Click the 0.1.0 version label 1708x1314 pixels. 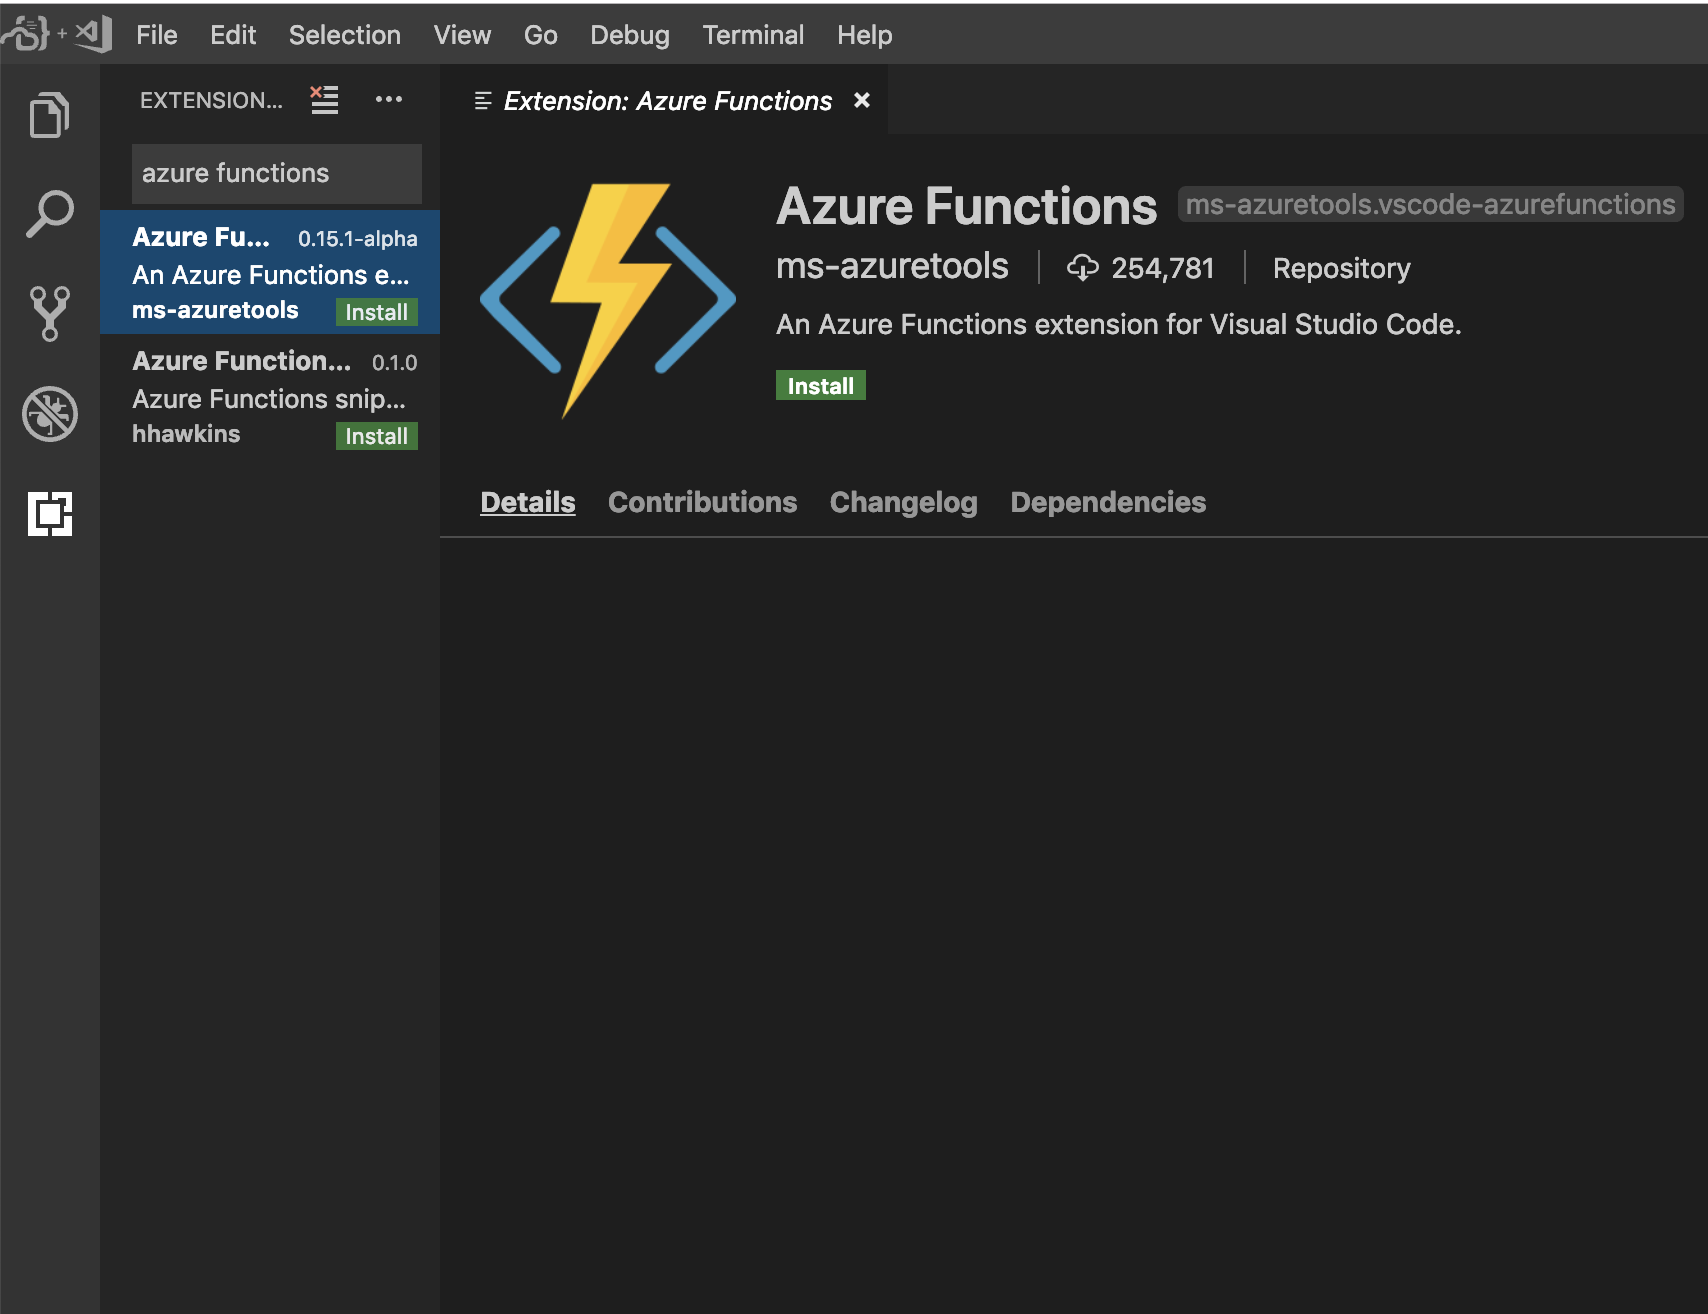pyautogui.click(x=395, y=363)
